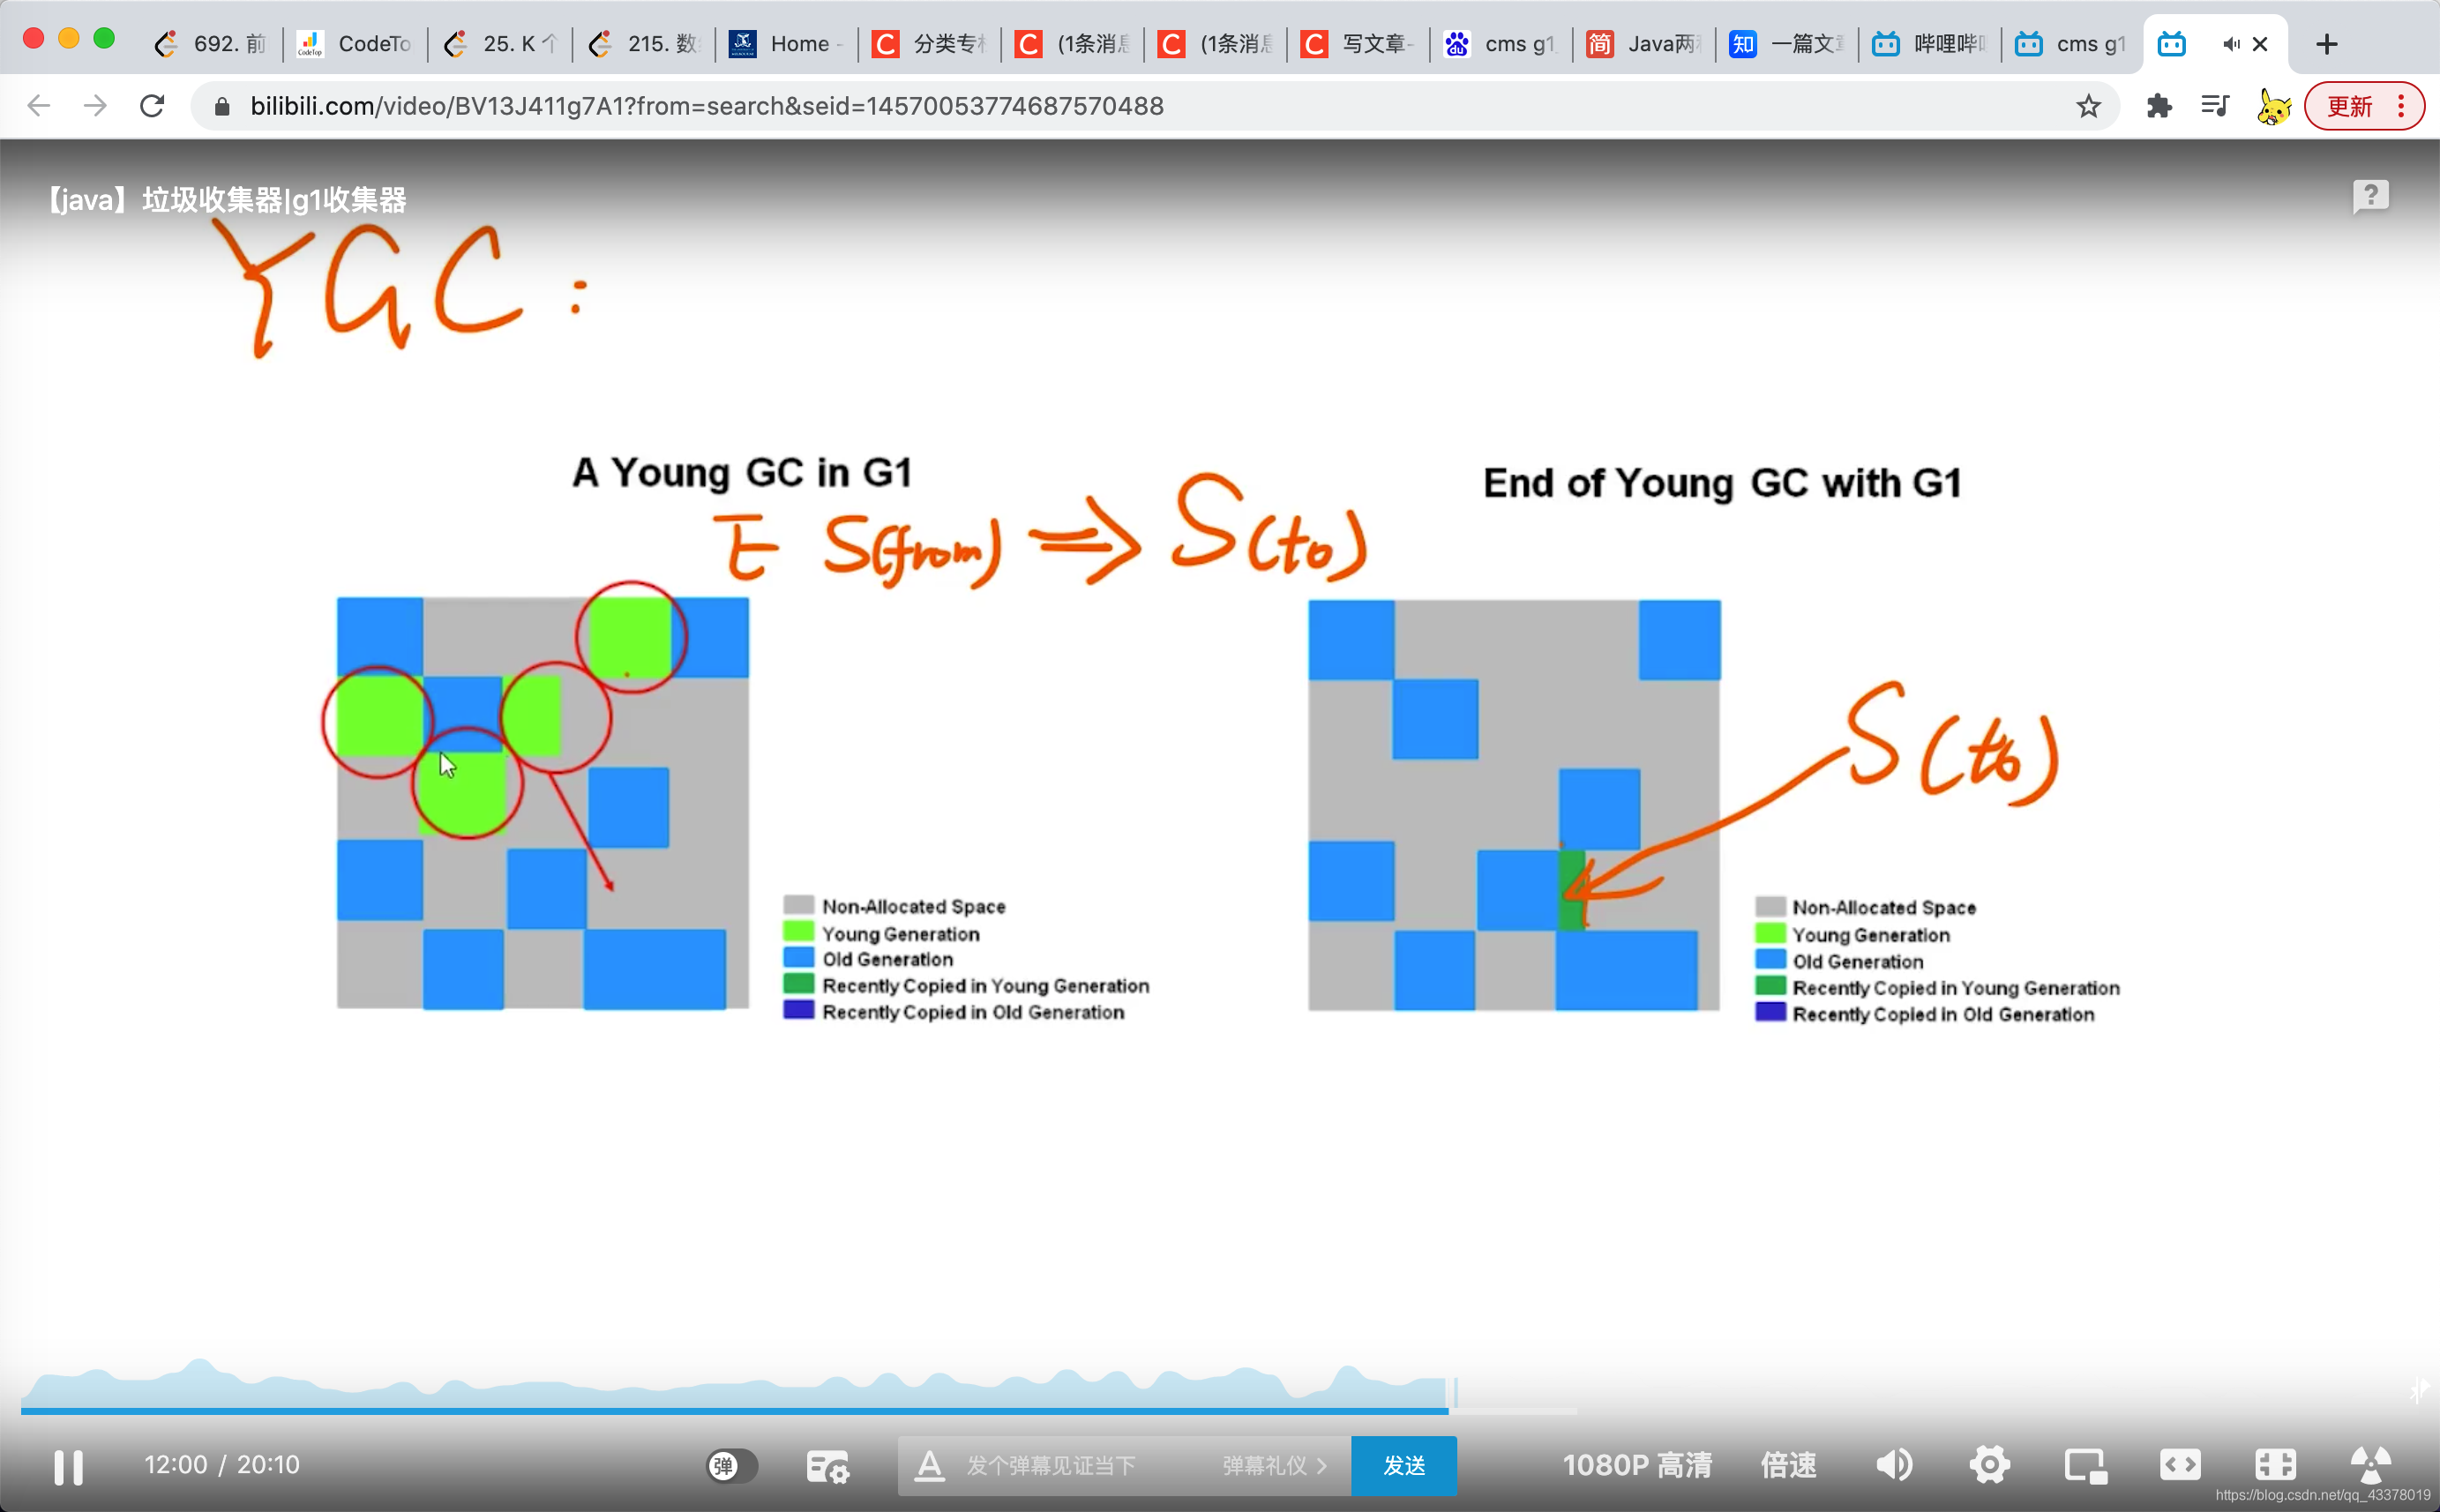
Task: Seek on the video progress bar
Action: (800, 1411)
